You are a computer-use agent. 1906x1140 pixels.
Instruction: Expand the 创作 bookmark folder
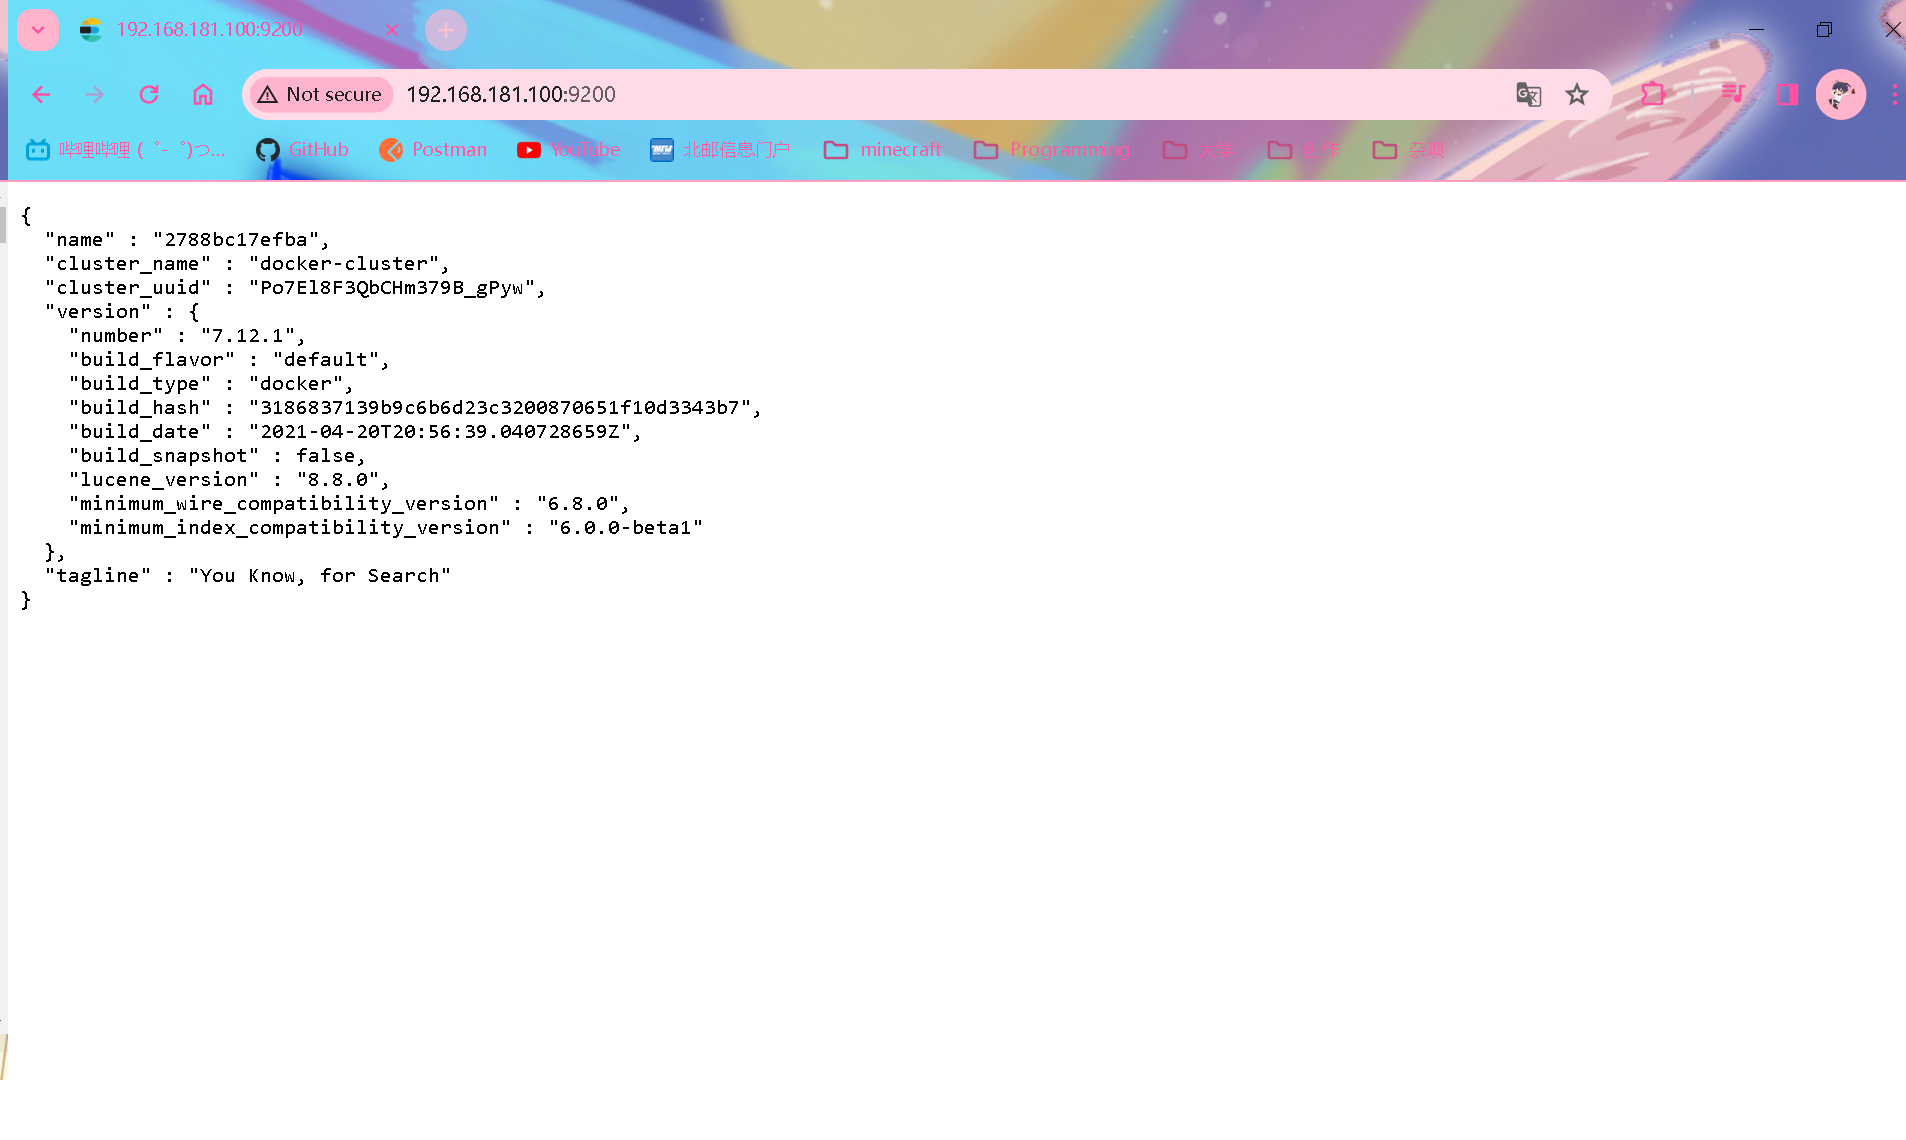(x=1303, y=150)
